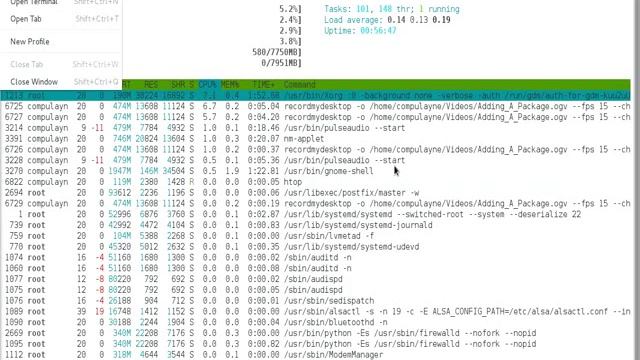Select the systemd-journald process row
Viewport: 640px width, 360px height.
(x=316, y=225)
